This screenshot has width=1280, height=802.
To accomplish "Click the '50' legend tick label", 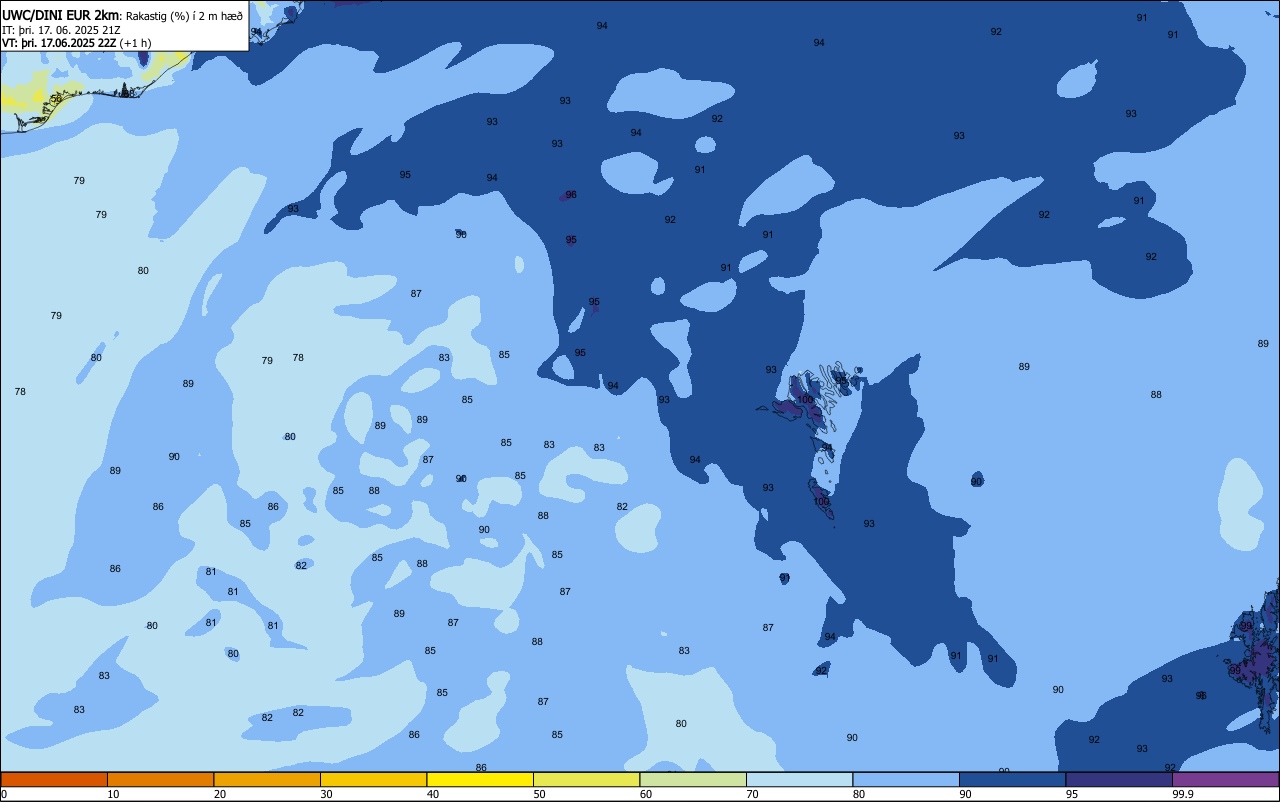I will click(x=539, y=794).
